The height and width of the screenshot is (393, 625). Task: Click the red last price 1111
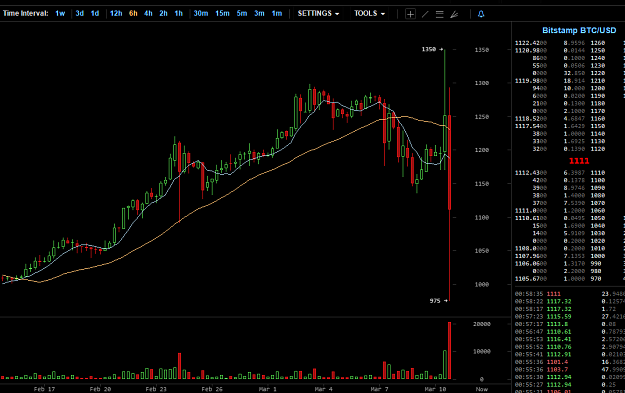tap(579, 161)
